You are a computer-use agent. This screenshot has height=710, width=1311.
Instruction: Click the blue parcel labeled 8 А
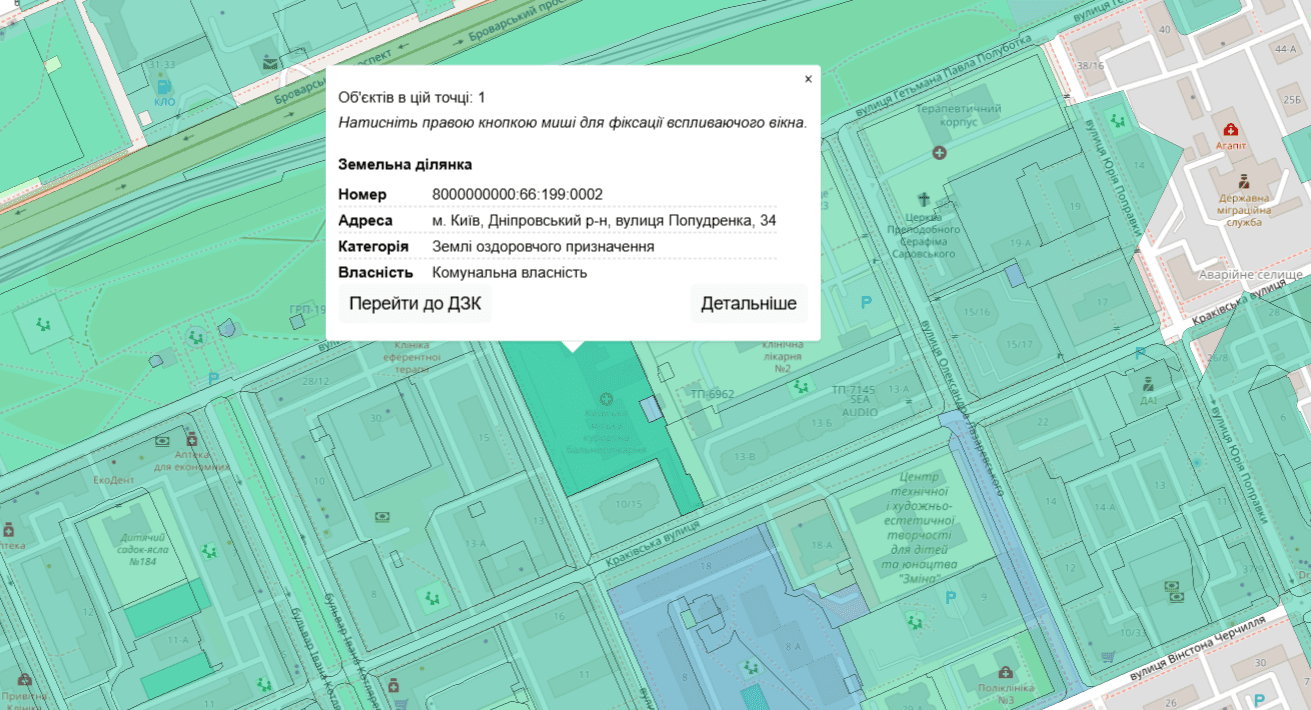tap(793, 647)
